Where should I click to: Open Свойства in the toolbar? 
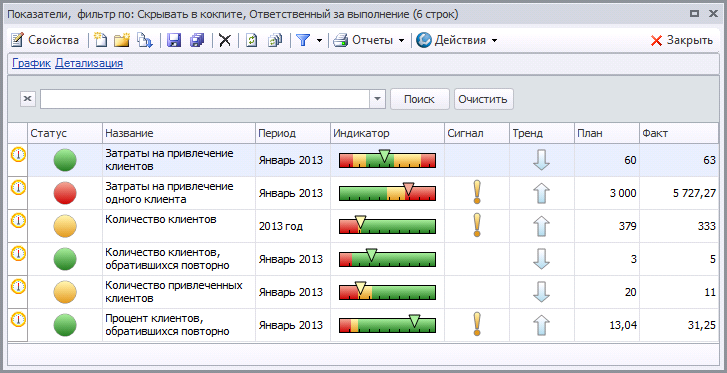pyautogui.click(x=45, y=40)
